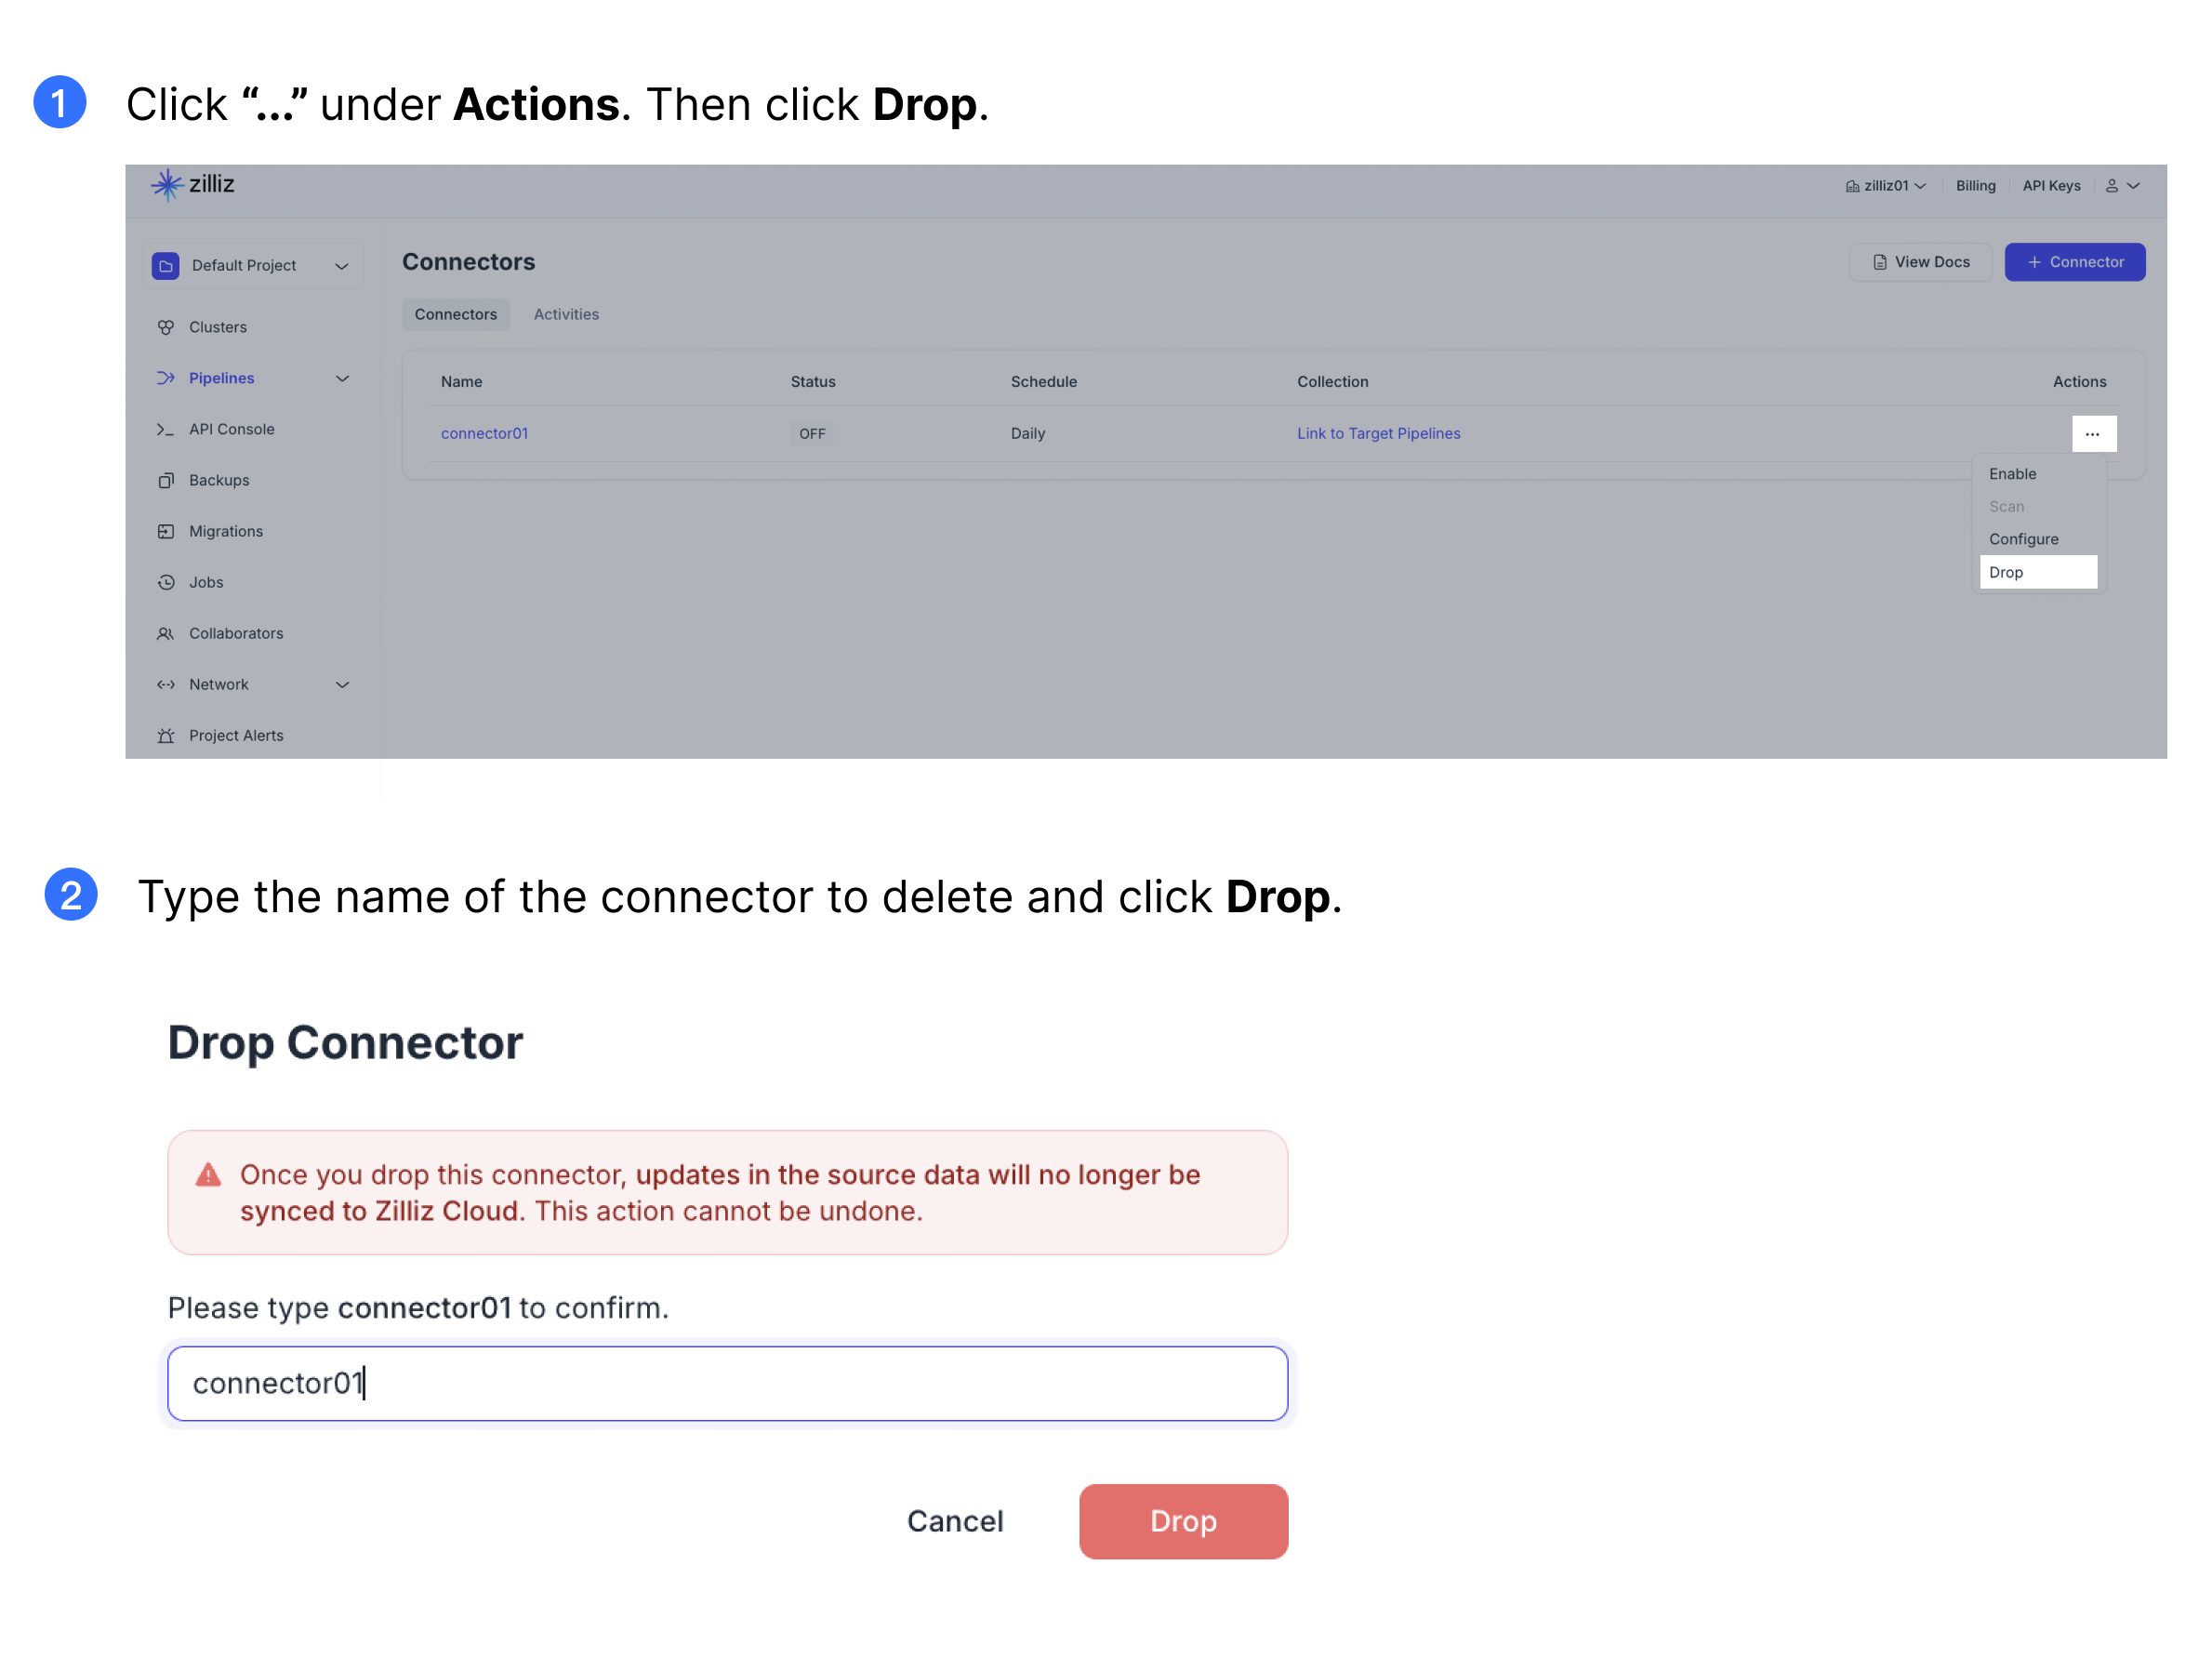Collapse the Pipelines section chevron
This screenshot has width=2212, height=1671.
click(342, 379)
